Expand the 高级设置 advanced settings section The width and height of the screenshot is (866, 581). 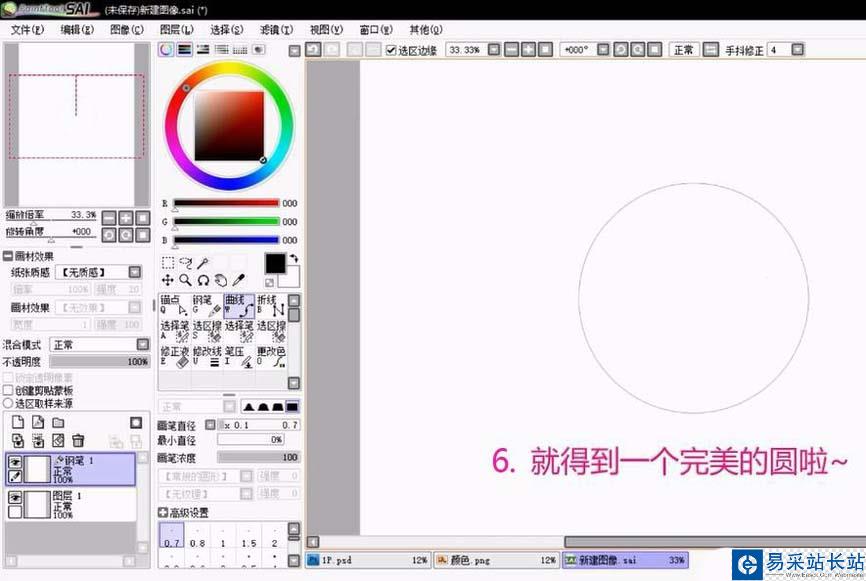click(163, 513)
